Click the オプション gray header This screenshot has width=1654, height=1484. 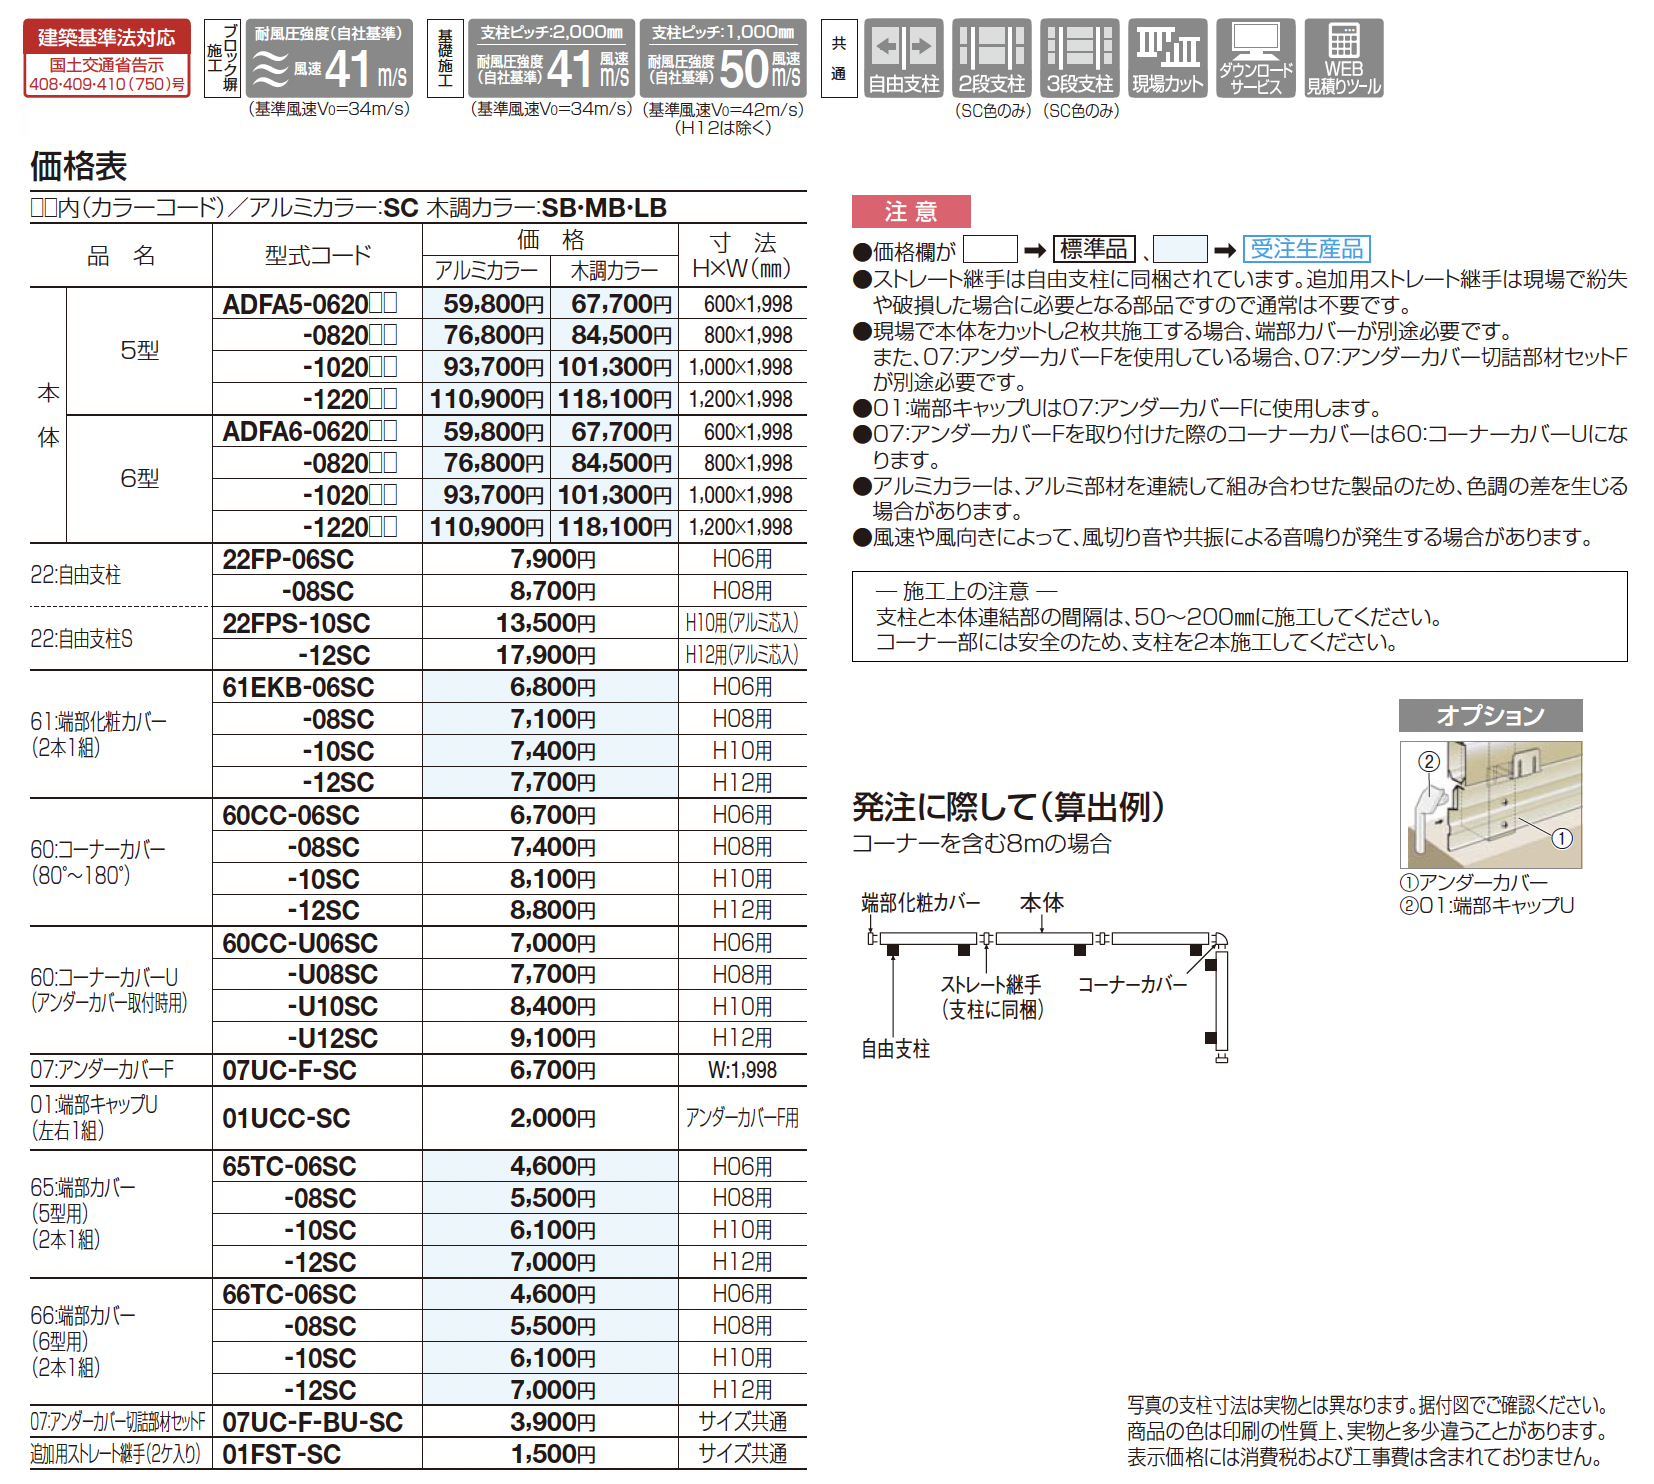[1490, 715]
